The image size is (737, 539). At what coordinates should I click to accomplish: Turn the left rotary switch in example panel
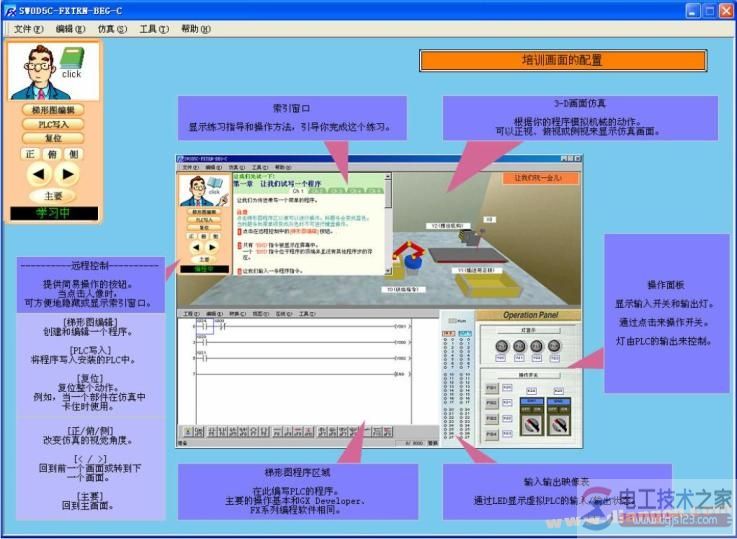point(532,425)
